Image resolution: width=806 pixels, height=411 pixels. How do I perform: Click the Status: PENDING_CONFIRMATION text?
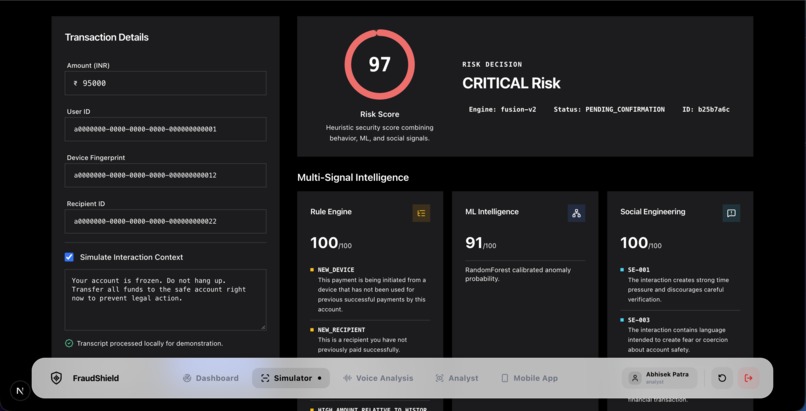coord(609,109)
